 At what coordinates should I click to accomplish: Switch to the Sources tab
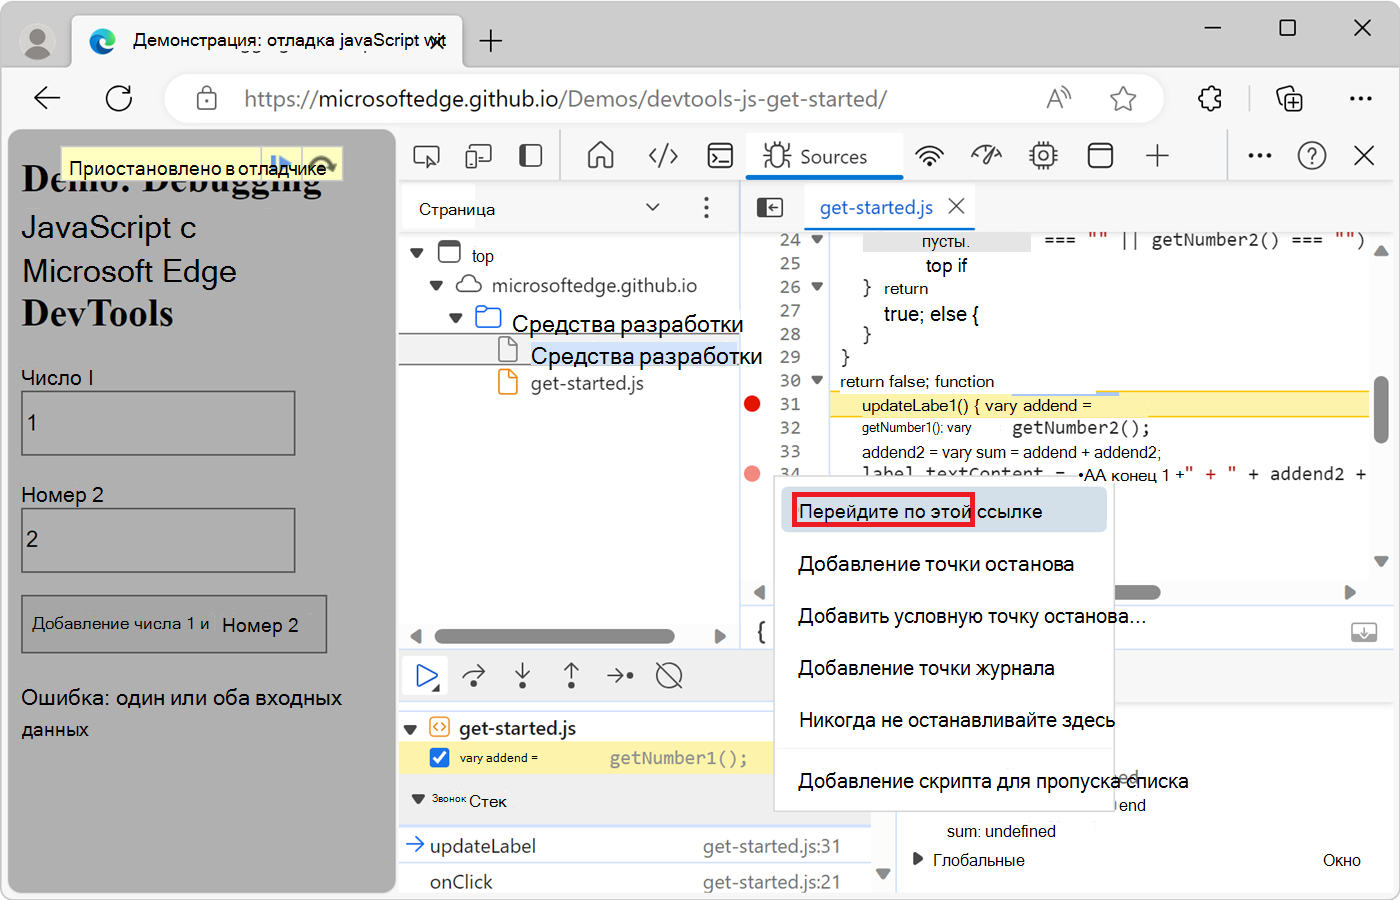[825, 156]
